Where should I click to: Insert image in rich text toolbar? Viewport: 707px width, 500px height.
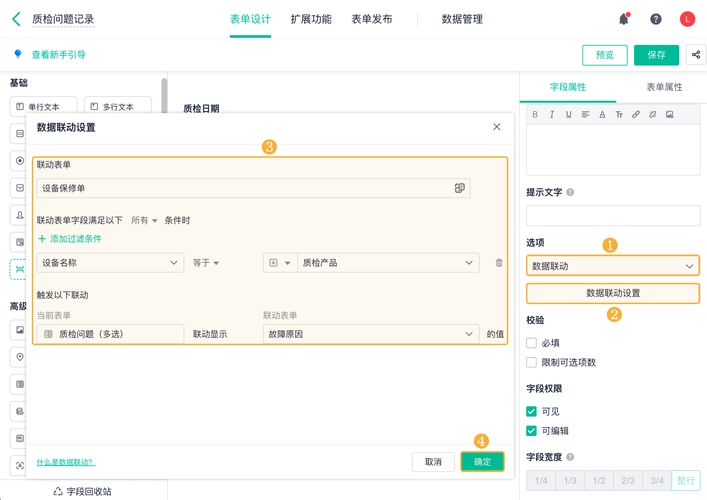[670, 115]
